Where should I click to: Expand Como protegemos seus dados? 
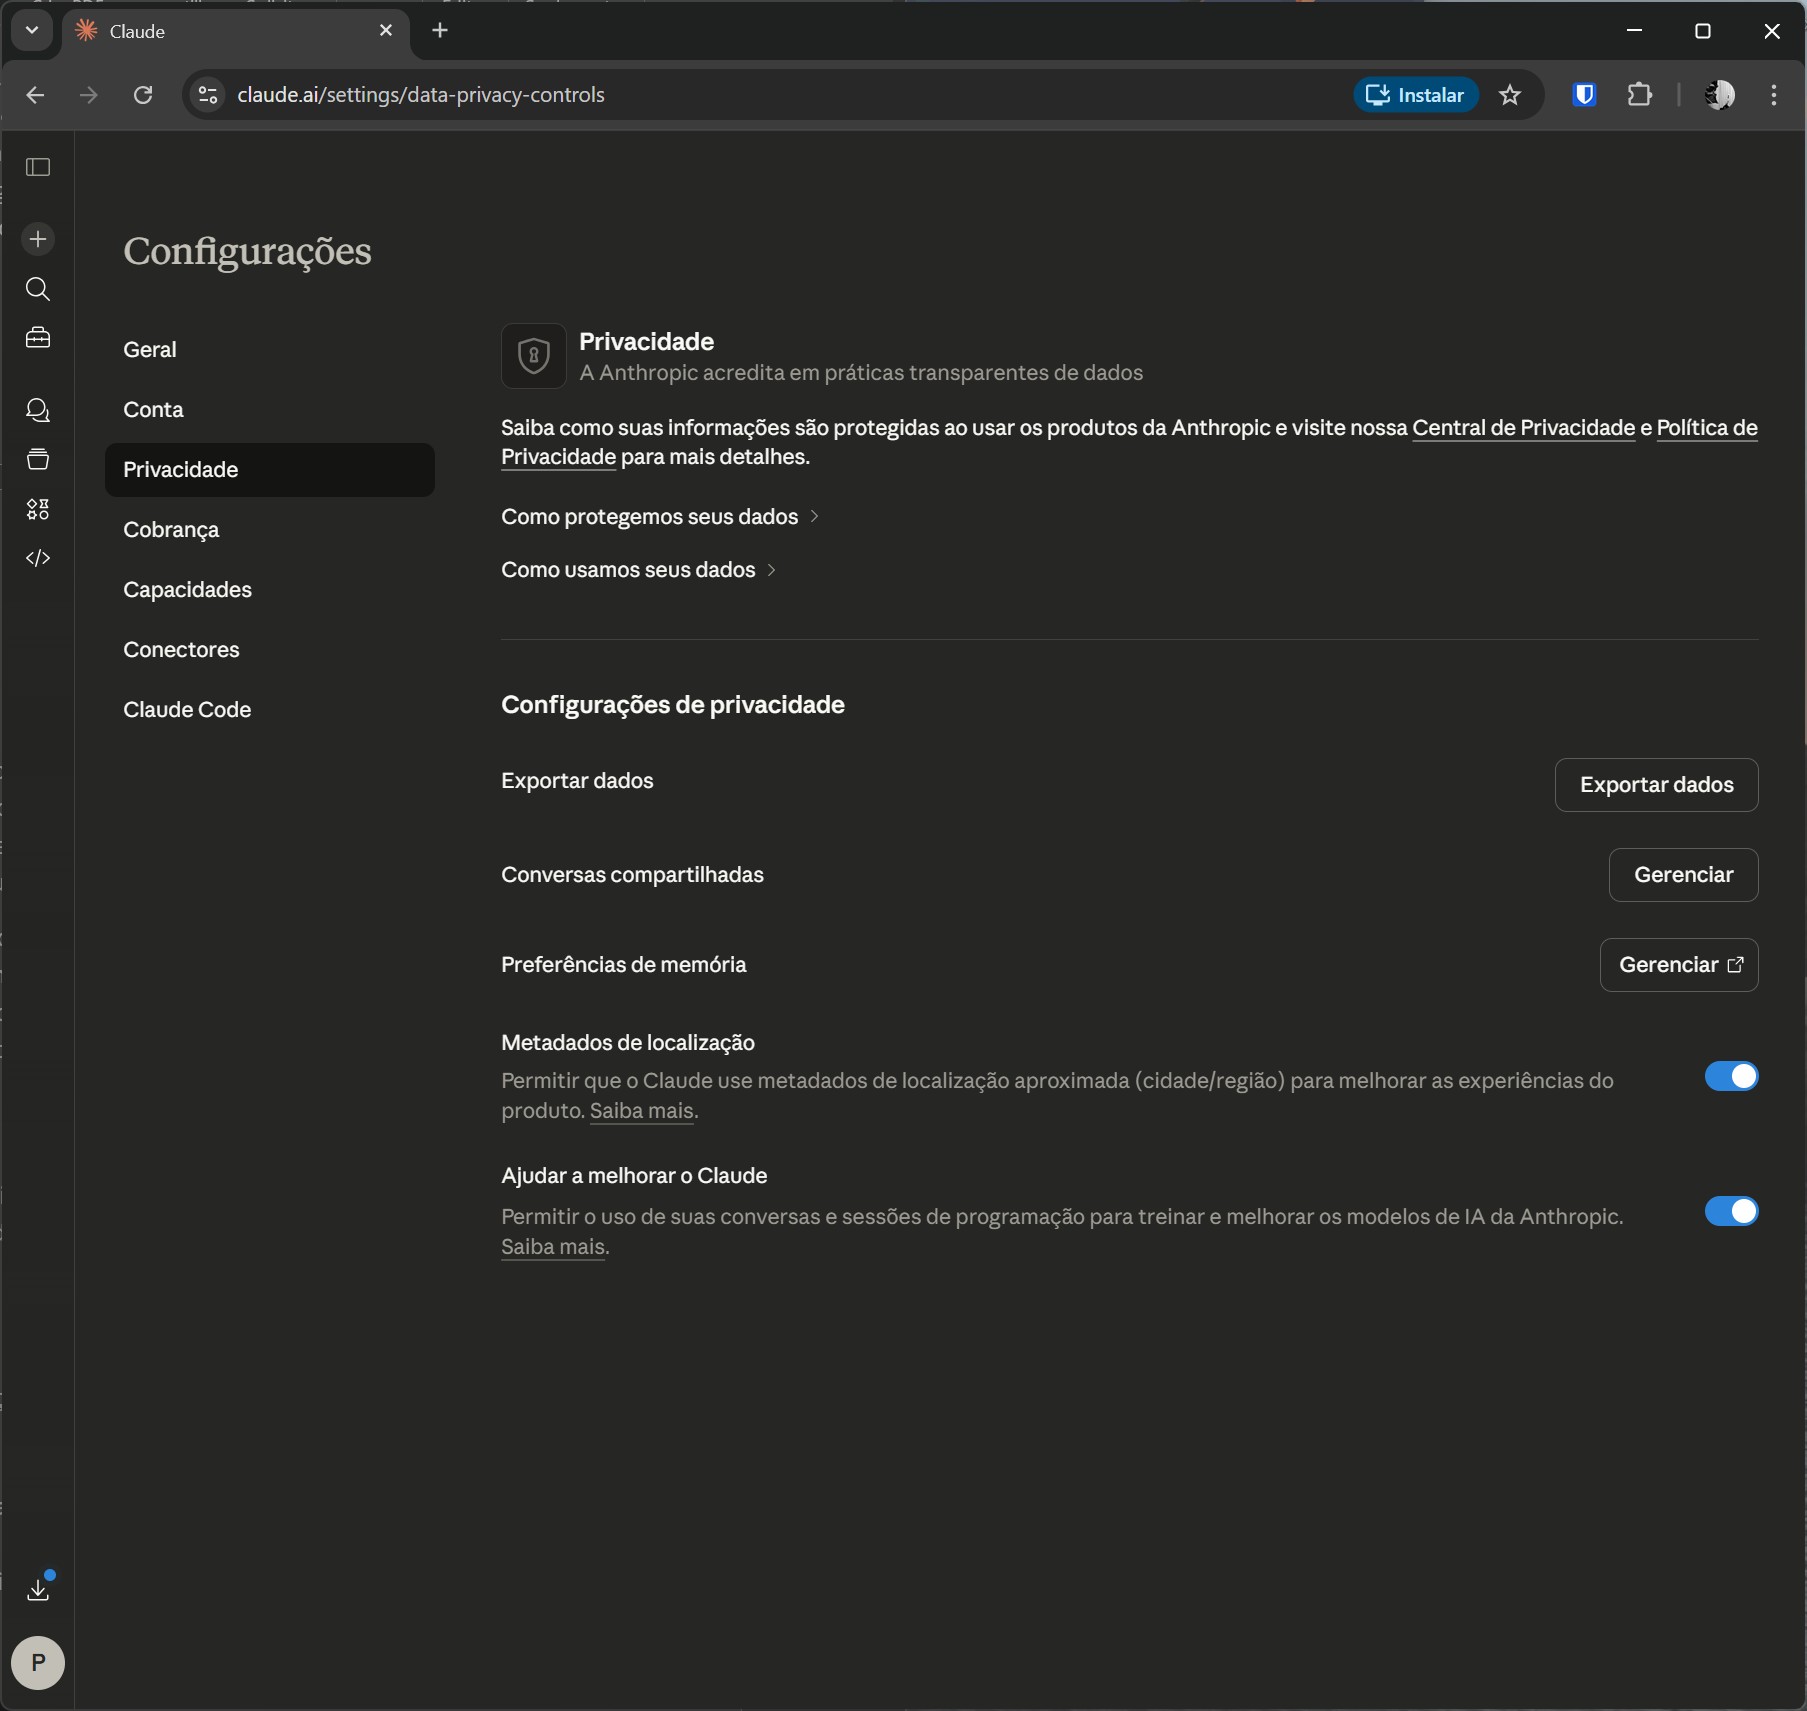coord(660,517)
